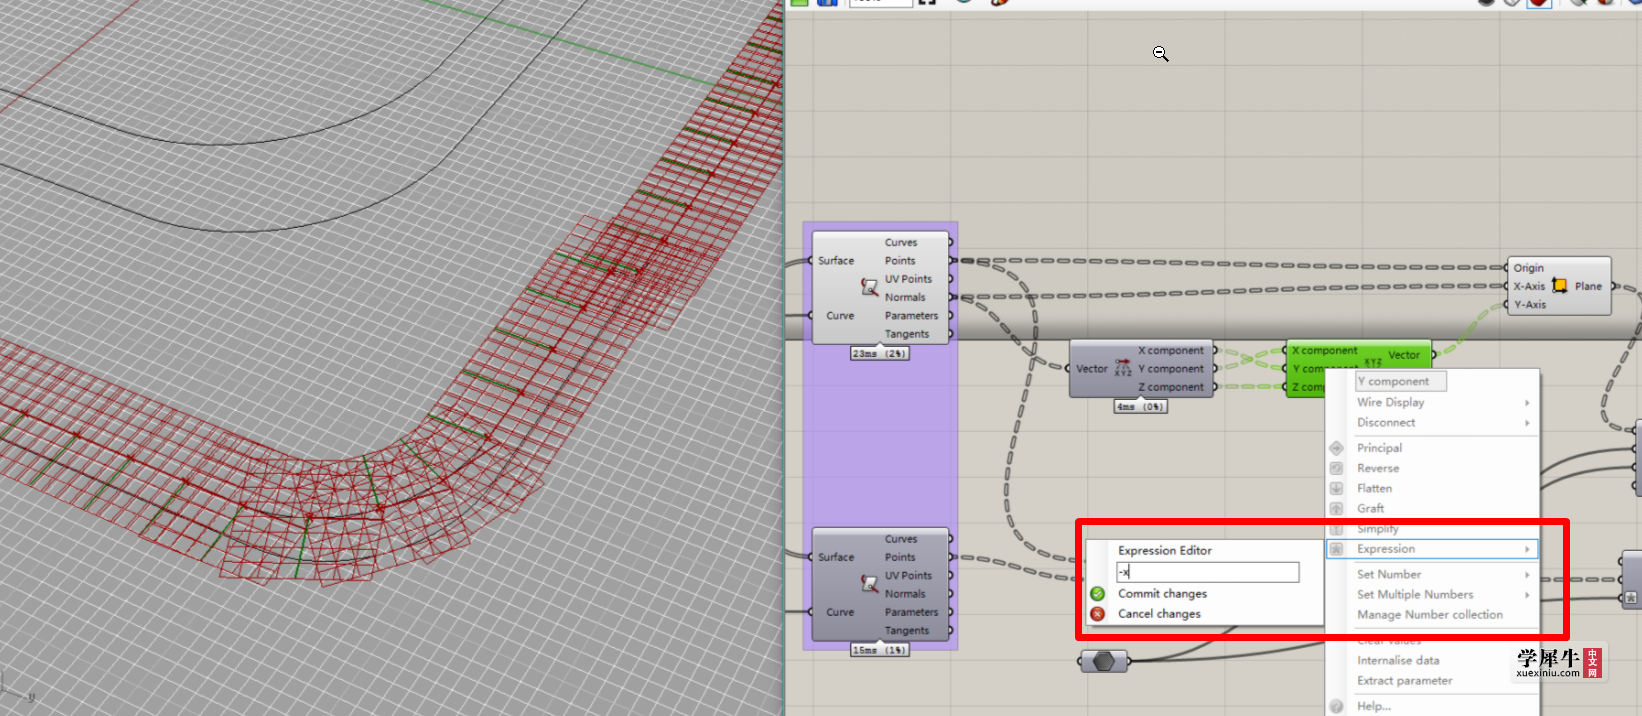Click Parameters output on upper component

(x=911, y=315)
